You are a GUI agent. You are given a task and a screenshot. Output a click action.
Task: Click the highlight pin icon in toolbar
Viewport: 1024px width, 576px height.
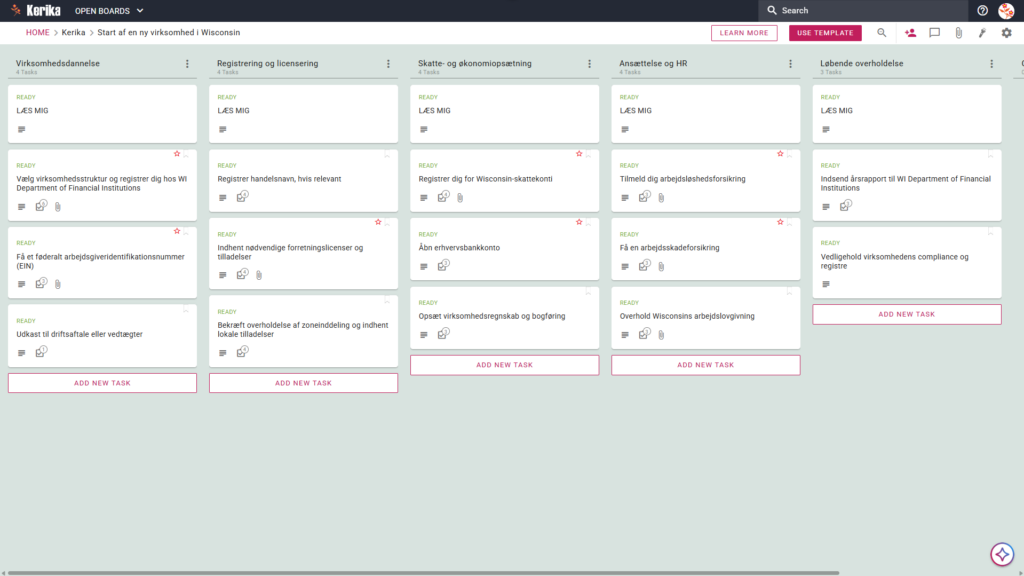pos(982,33)
